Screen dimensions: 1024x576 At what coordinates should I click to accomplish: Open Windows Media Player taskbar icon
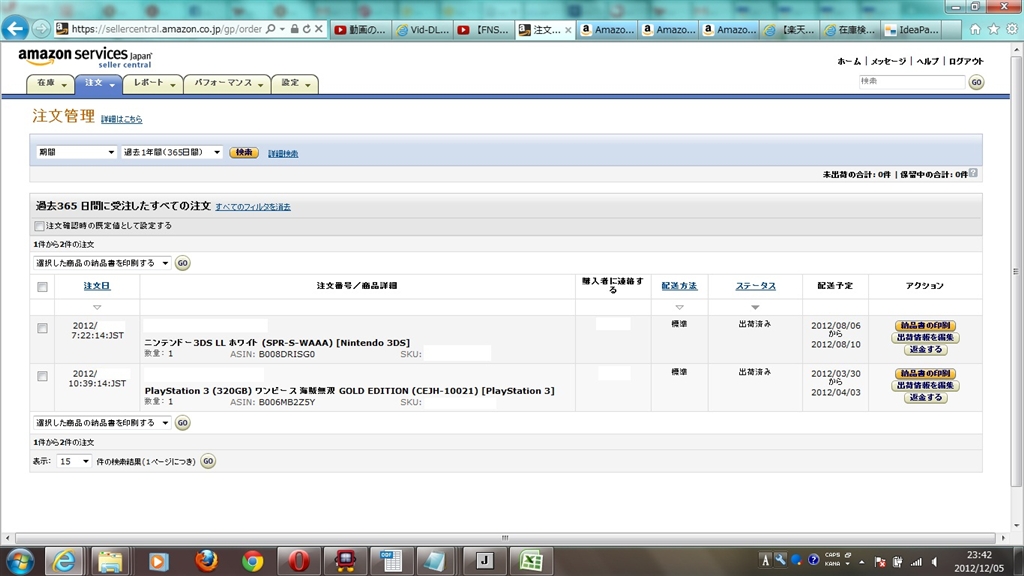tap(158, 561)
